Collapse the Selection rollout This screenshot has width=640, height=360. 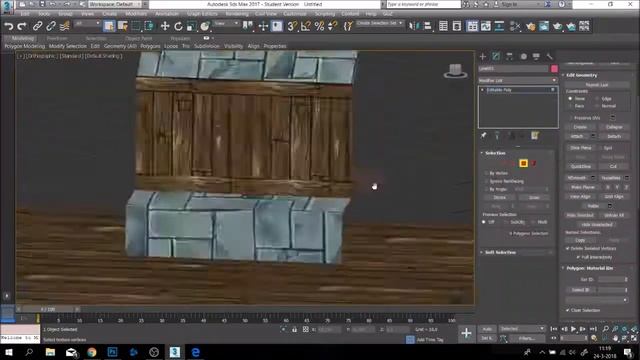(496, 153)
